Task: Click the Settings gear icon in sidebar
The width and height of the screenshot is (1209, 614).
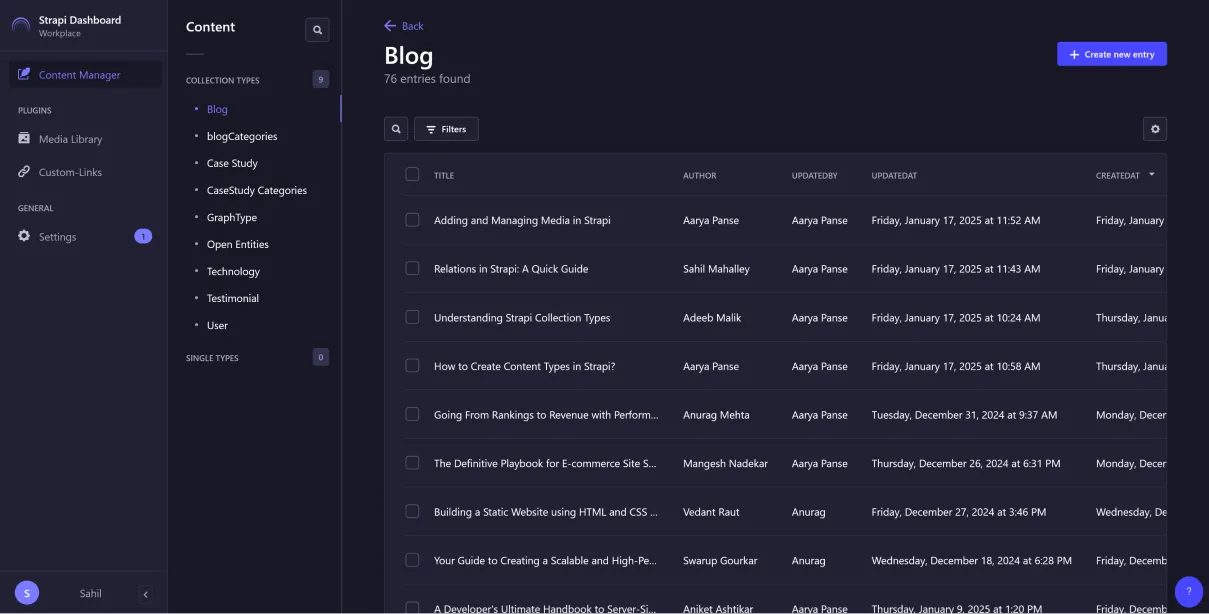Action: 24,237
